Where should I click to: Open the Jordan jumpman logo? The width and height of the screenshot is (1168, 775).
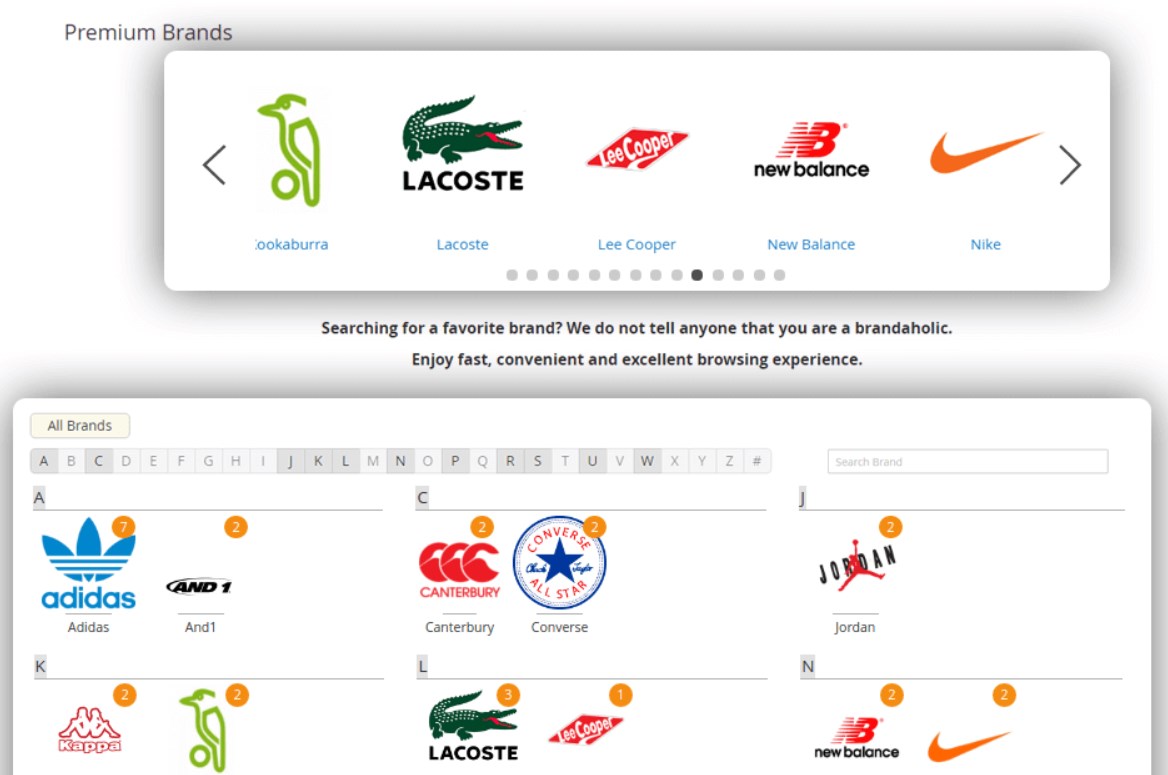pos(857,565)
